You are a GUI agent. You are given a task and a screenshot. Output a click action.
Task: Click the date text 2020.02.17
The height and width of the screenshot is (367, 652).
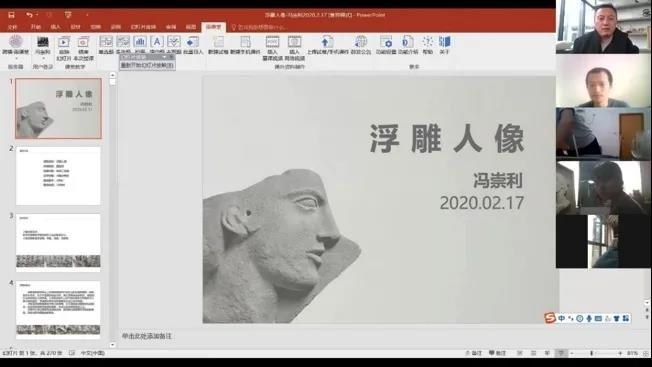482,203
